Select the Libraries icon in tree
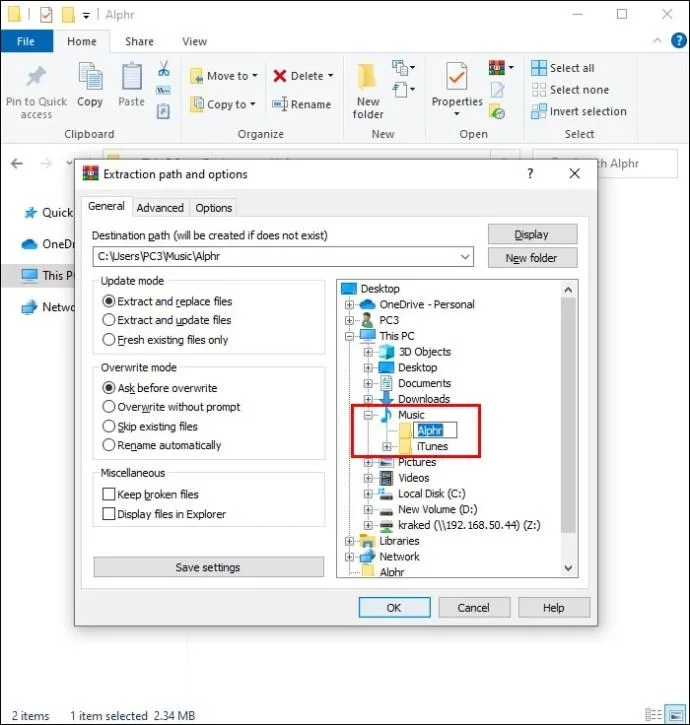Screen dimensions: 690x725 (367, 541)
